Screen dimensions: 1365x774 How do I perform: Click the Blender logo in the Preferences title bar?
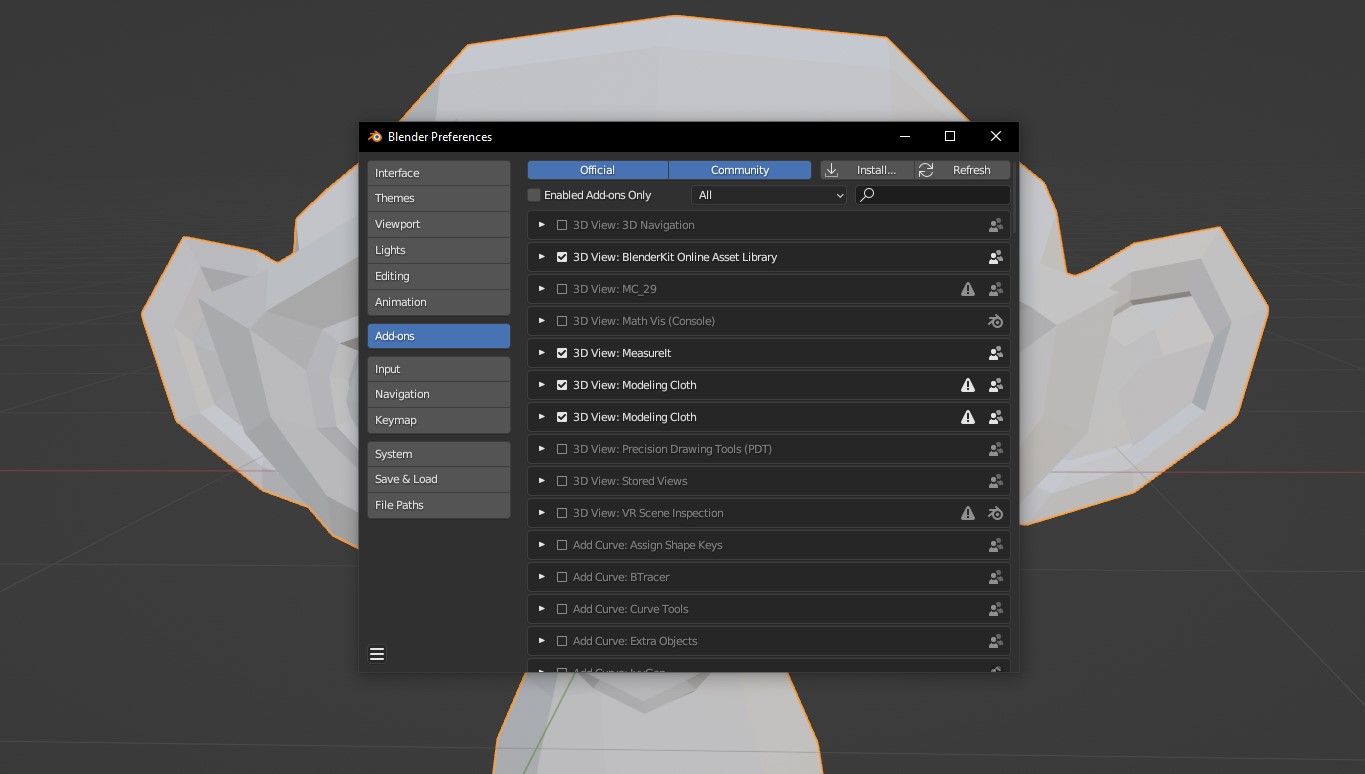(375, 137)
